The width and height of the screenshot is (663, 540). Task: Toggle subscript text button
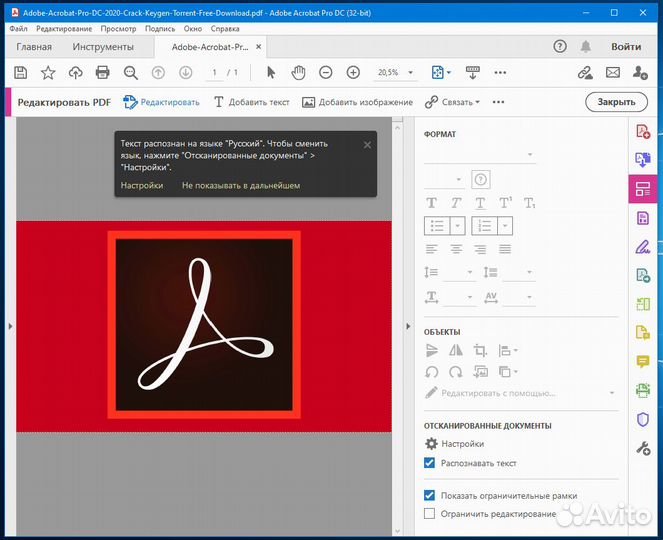(529, 203)
